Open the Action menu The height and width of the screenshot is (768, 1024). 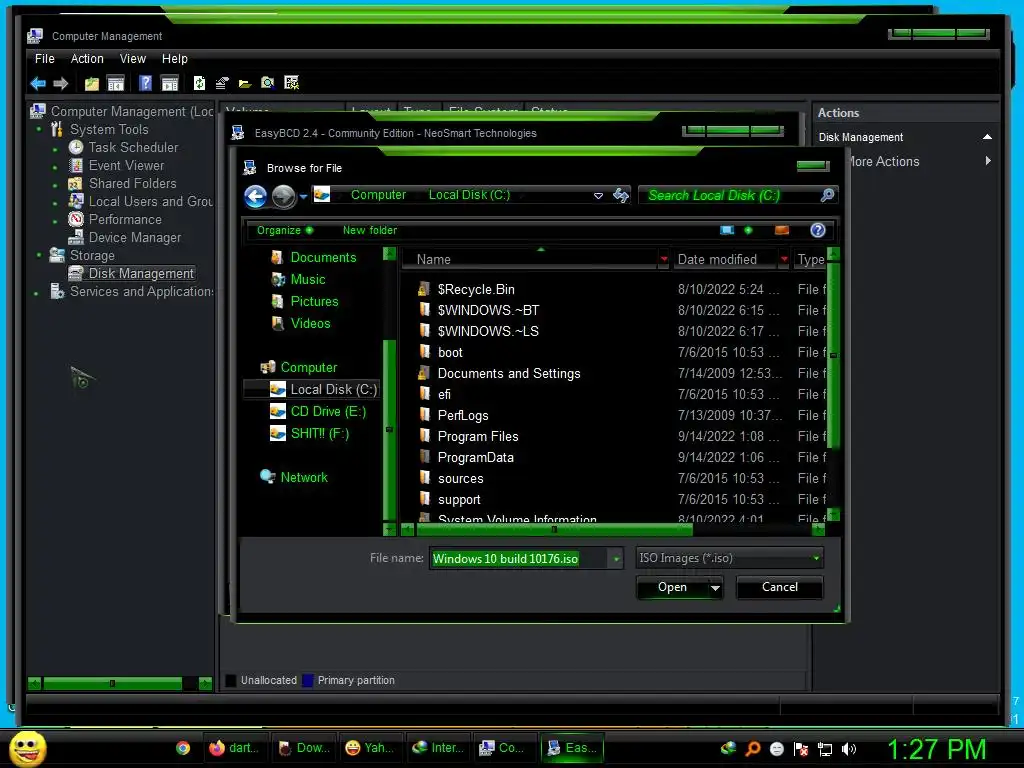[87, 59]
